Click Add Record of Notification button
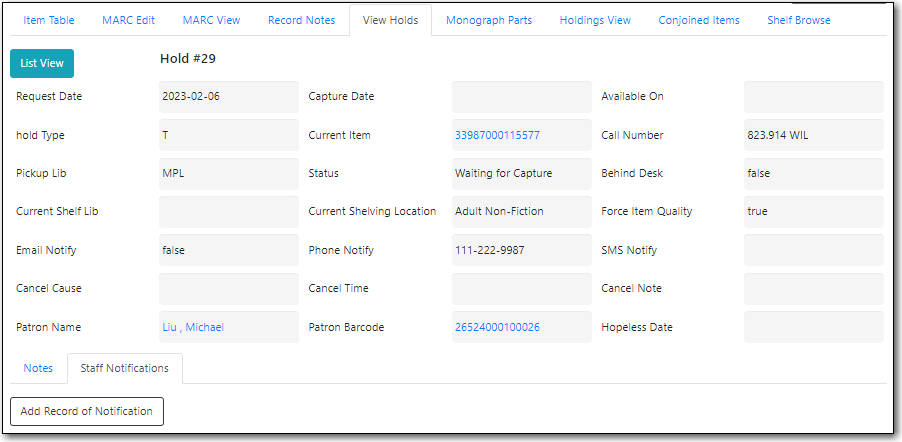 87,411
